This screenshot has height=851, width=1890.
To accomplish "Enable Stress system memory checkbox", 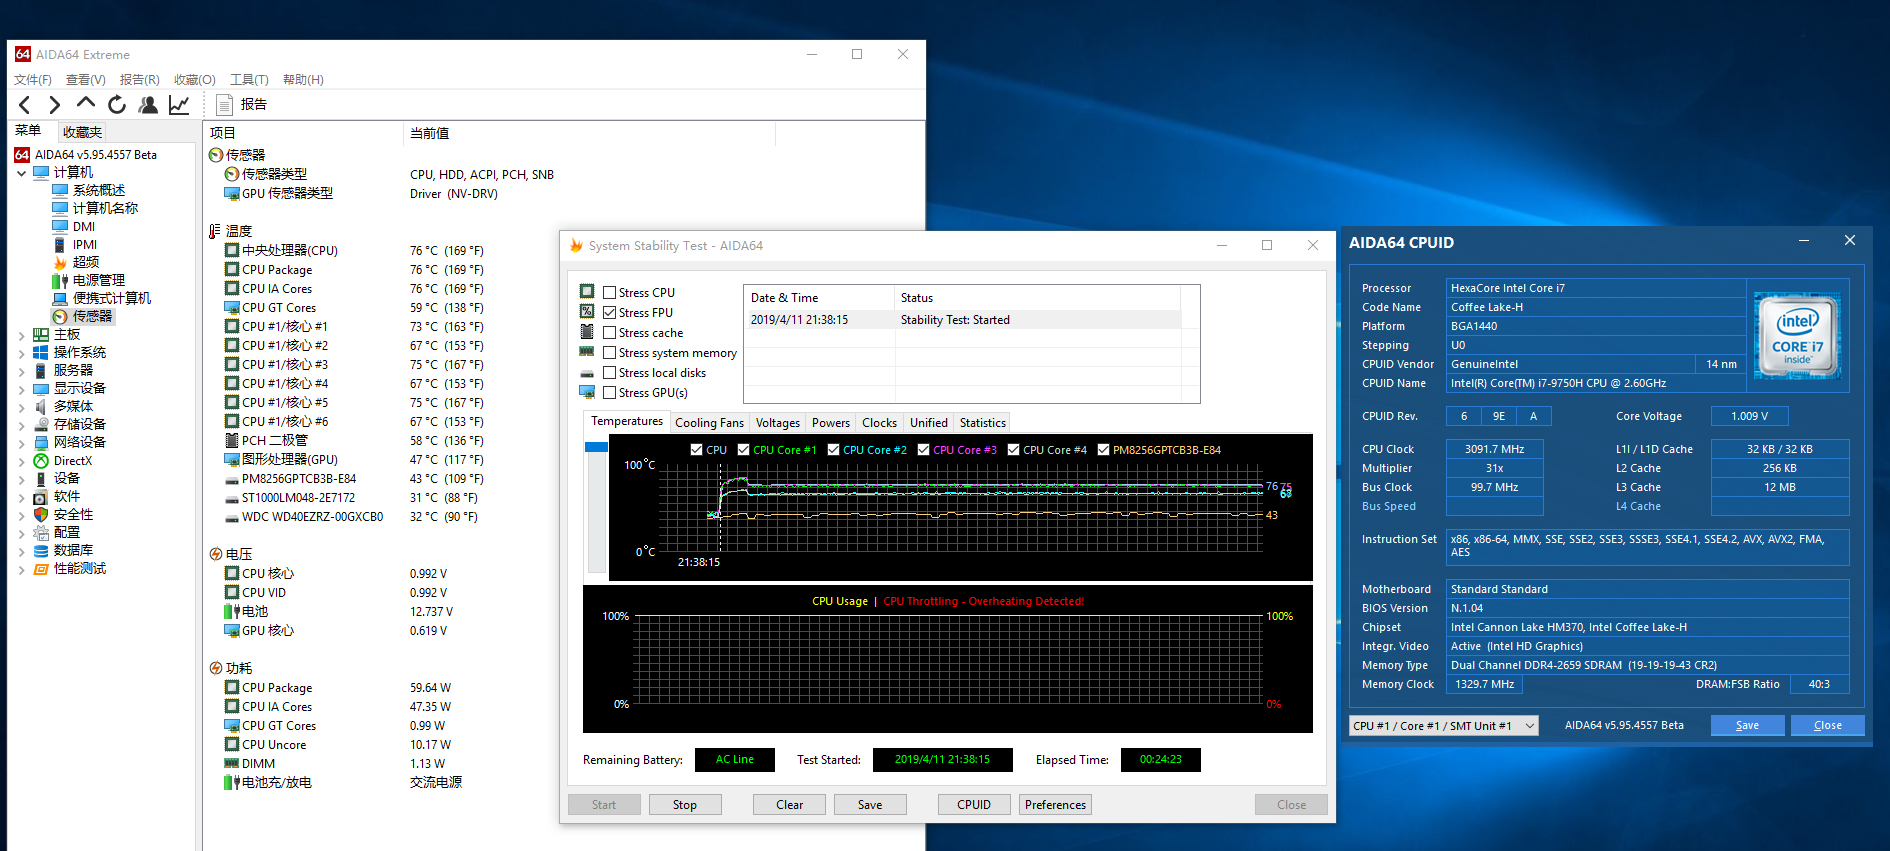I will coord(609,352).
